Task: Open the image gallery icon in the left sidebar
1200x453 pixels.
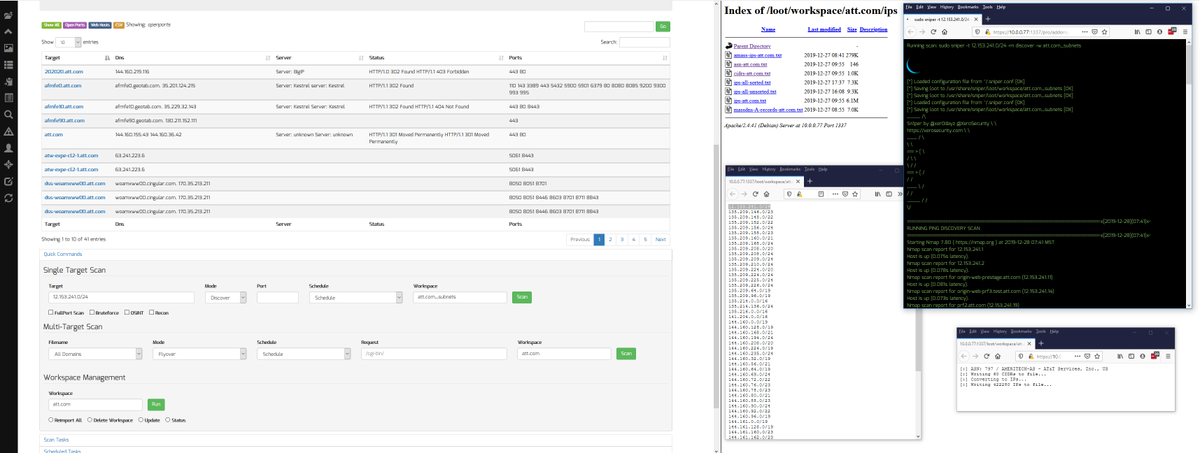Action: (8, 48)
